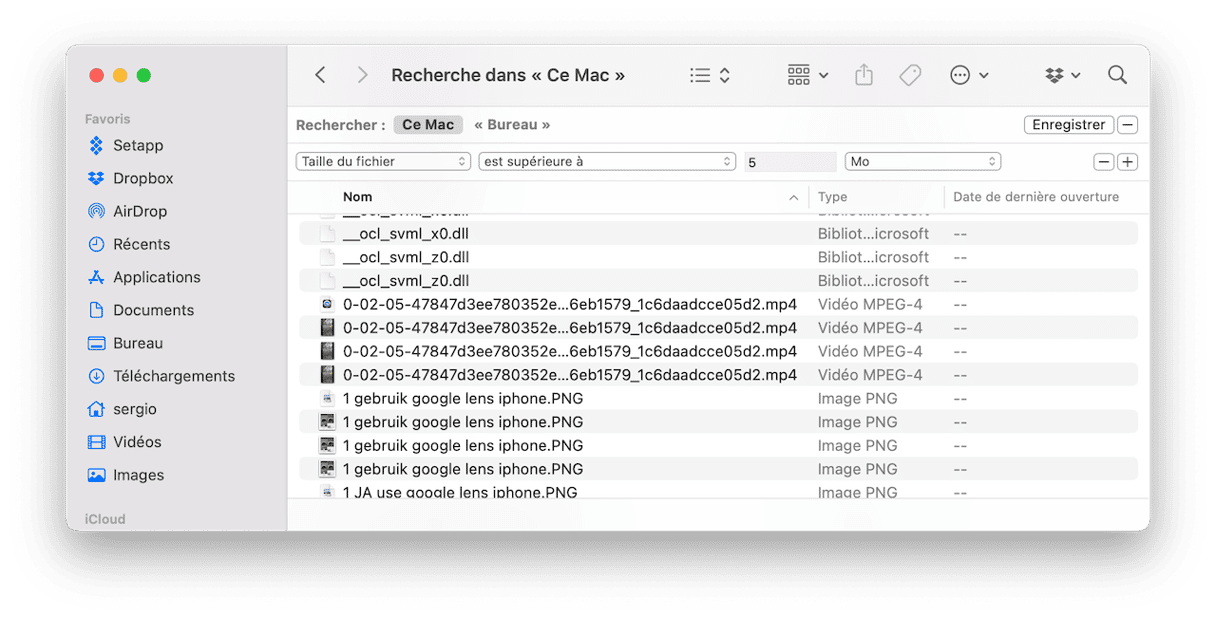Select the « Bureau » search scope
This screenshot has height=618, width=1216.
point(512,125)
